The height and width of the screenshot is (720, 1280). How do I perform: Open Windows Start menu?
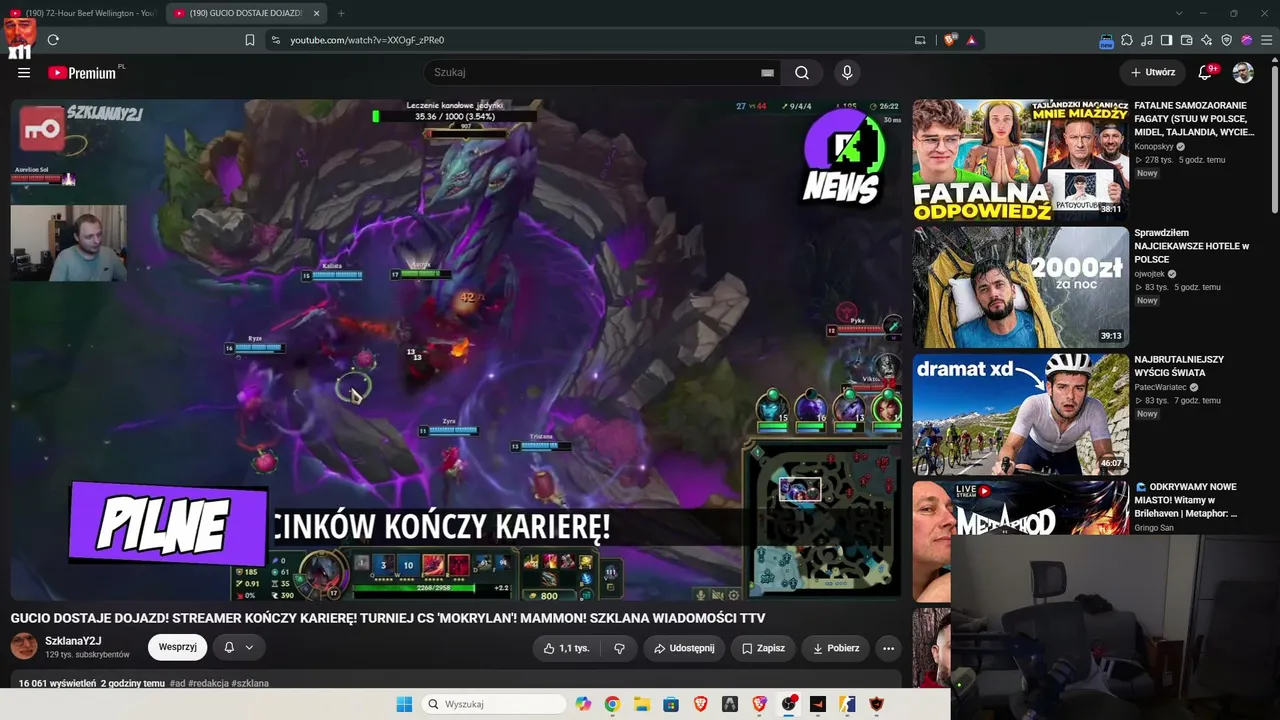point(404,704)
